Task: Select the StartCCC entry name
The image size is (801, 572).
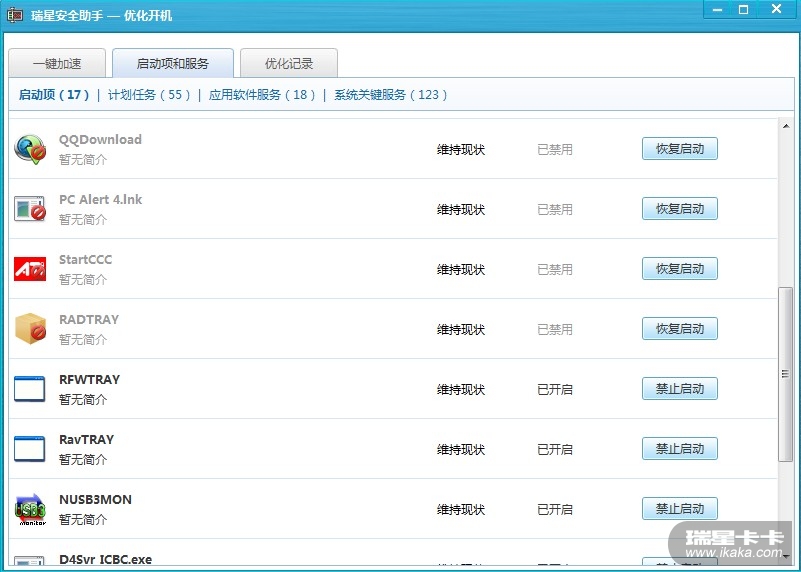Action: [x=85, y=259]
